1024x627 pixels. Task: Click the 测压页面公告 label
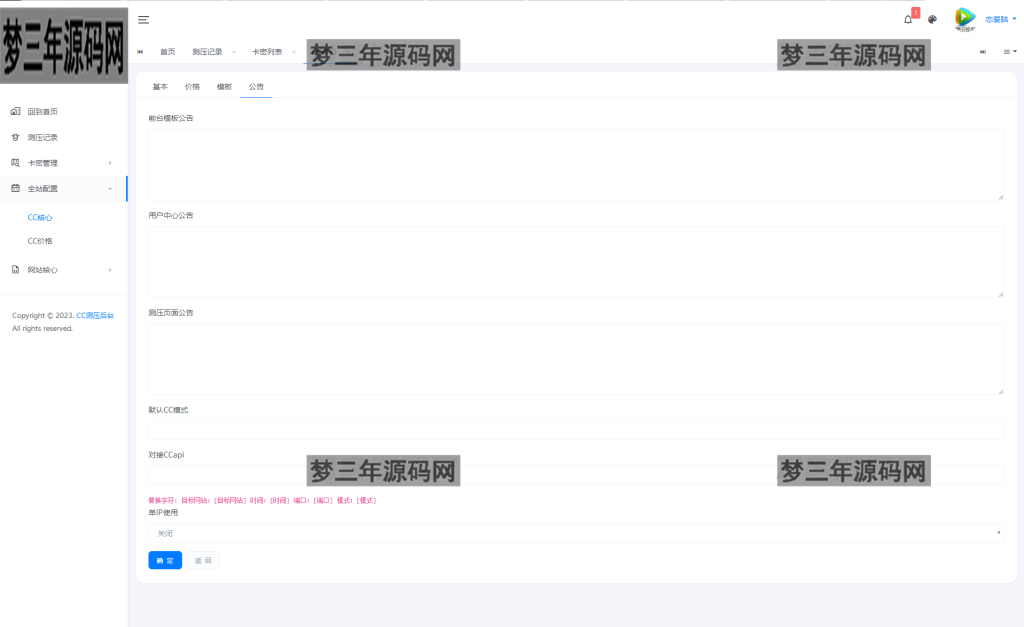[x=170, y=313]
